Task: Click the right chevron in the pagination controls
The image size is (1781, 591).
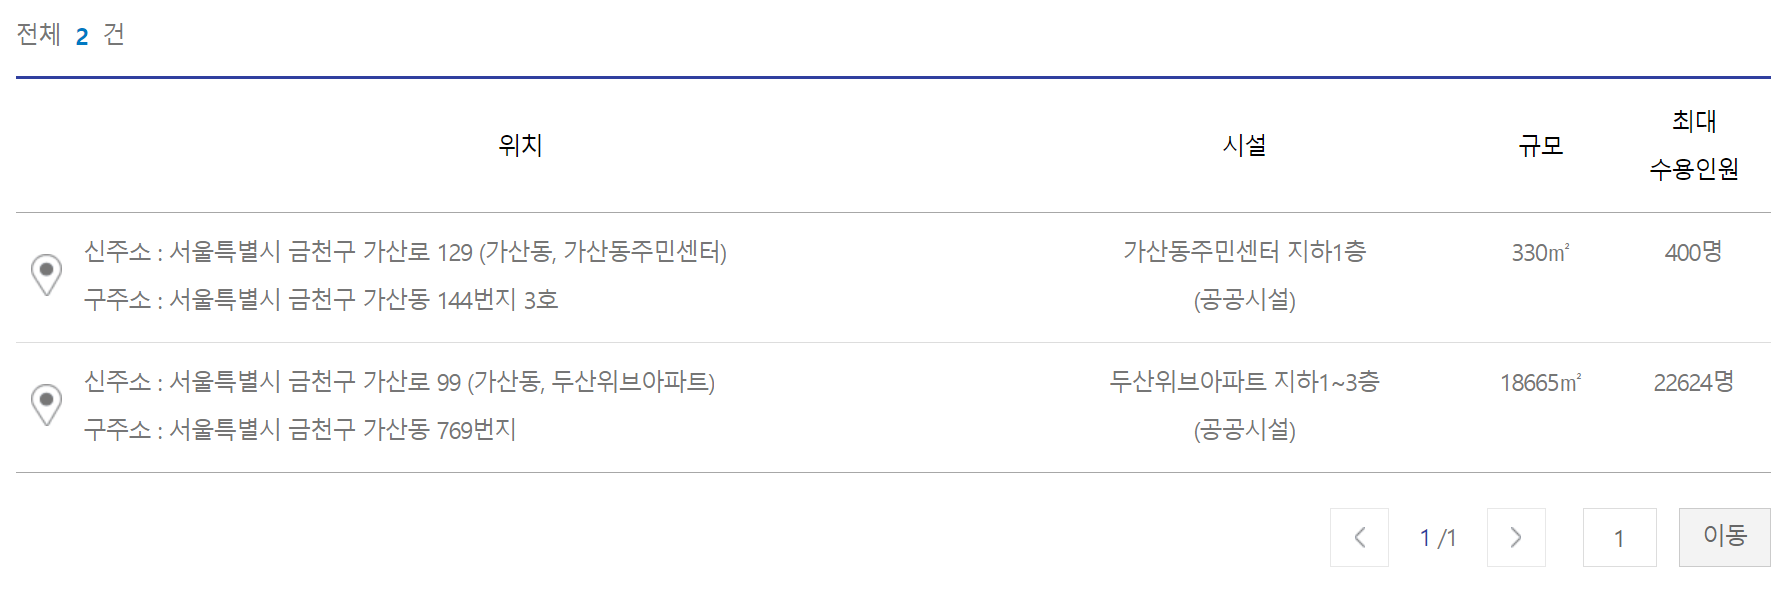Action: [x=1516, y=537]
